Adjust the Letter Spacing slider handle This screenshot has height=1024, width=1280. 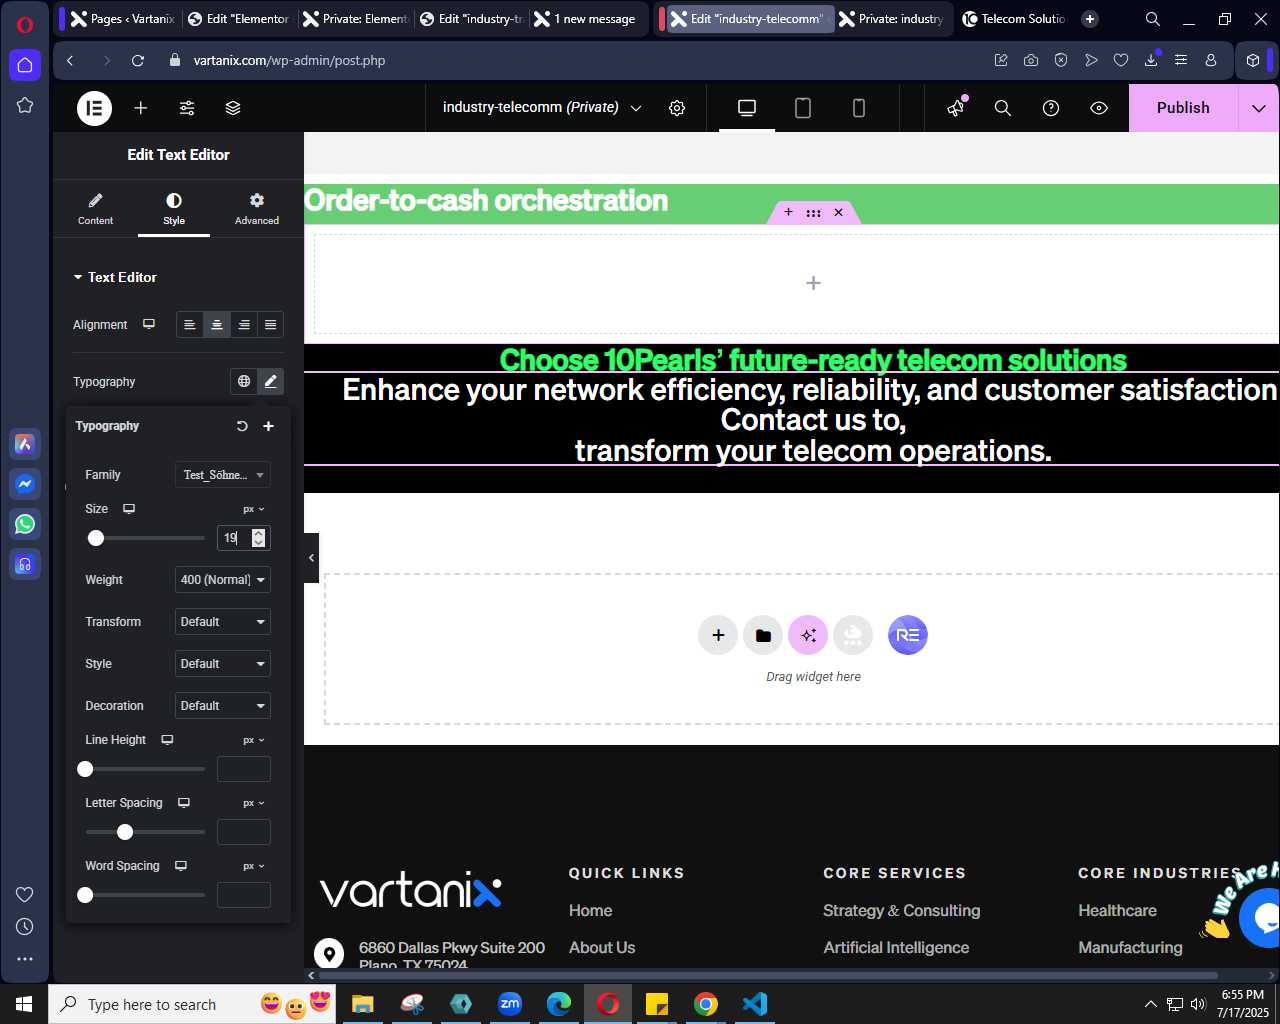point(125,832)
